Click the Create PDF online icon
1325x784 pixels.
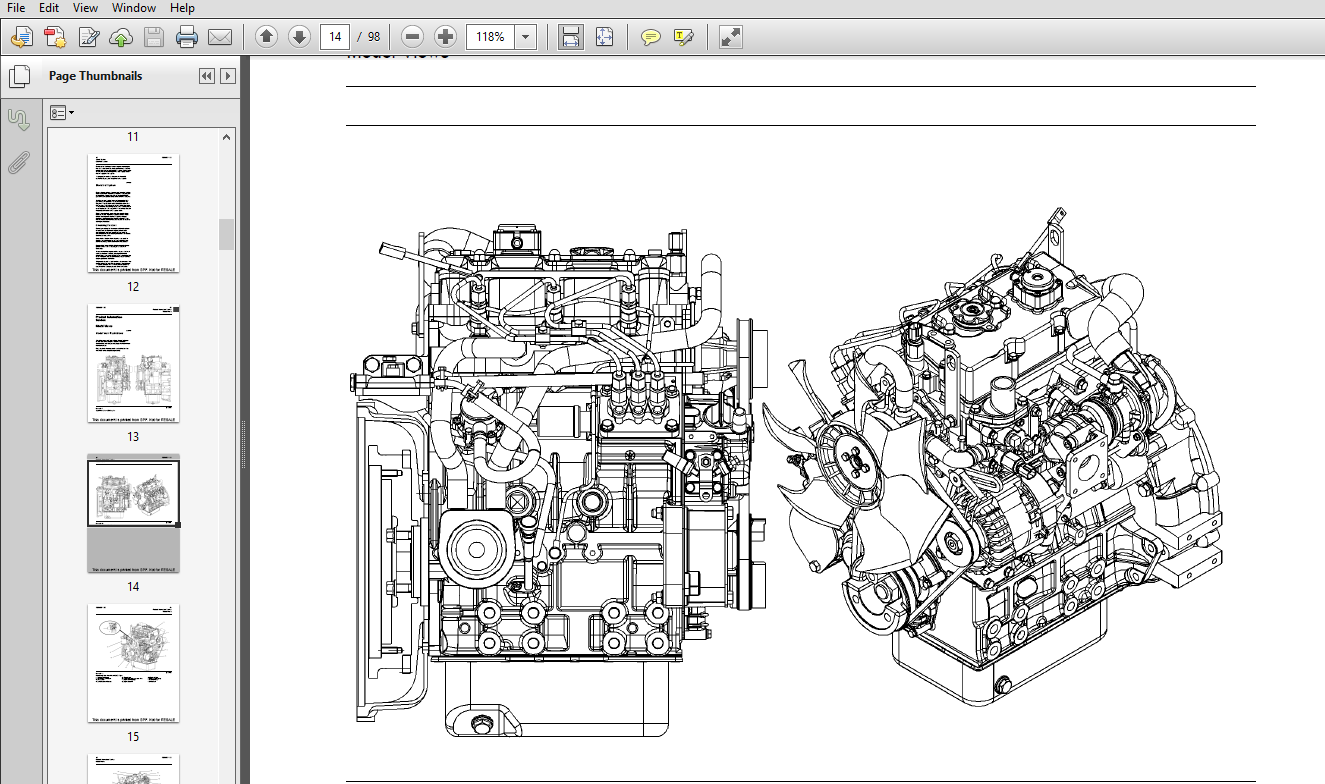(21, 38)
